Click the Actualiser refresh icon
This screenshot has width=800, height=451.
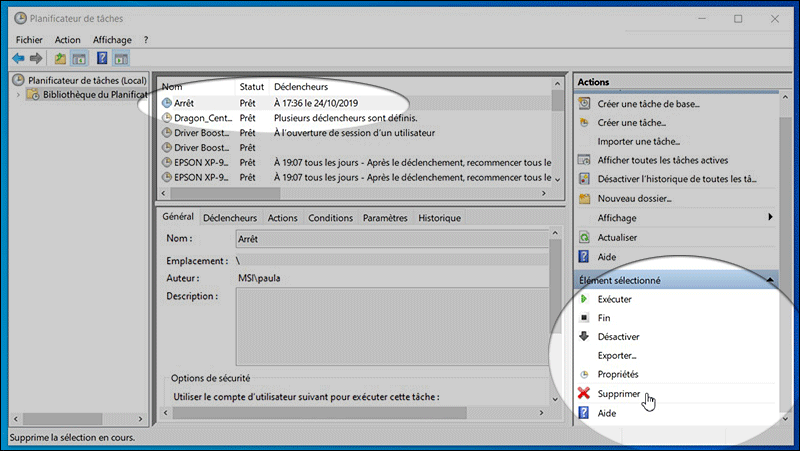(584, 237)
